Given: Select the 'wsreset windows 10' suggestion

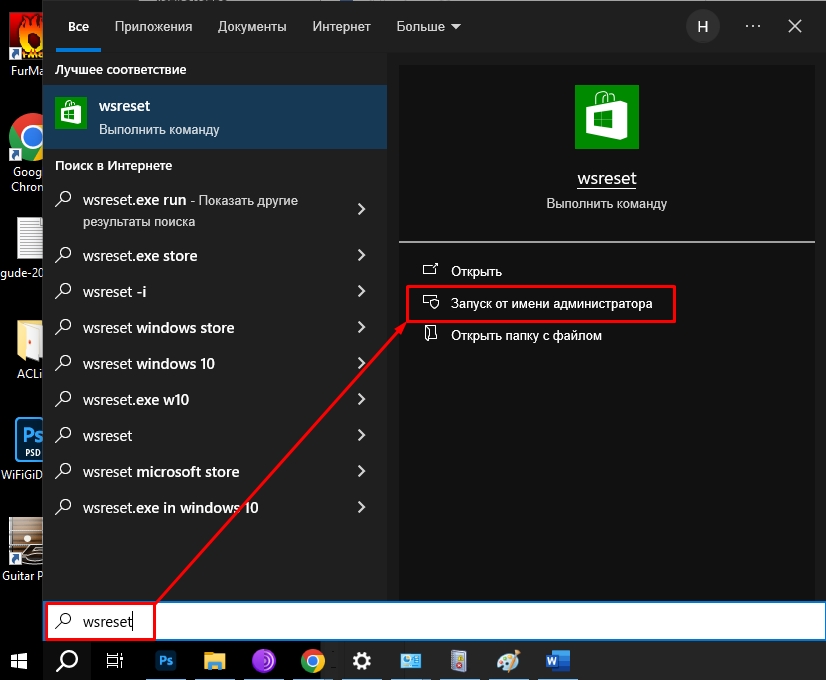Looking at the screenshot, I should click(x=149, y=364).
